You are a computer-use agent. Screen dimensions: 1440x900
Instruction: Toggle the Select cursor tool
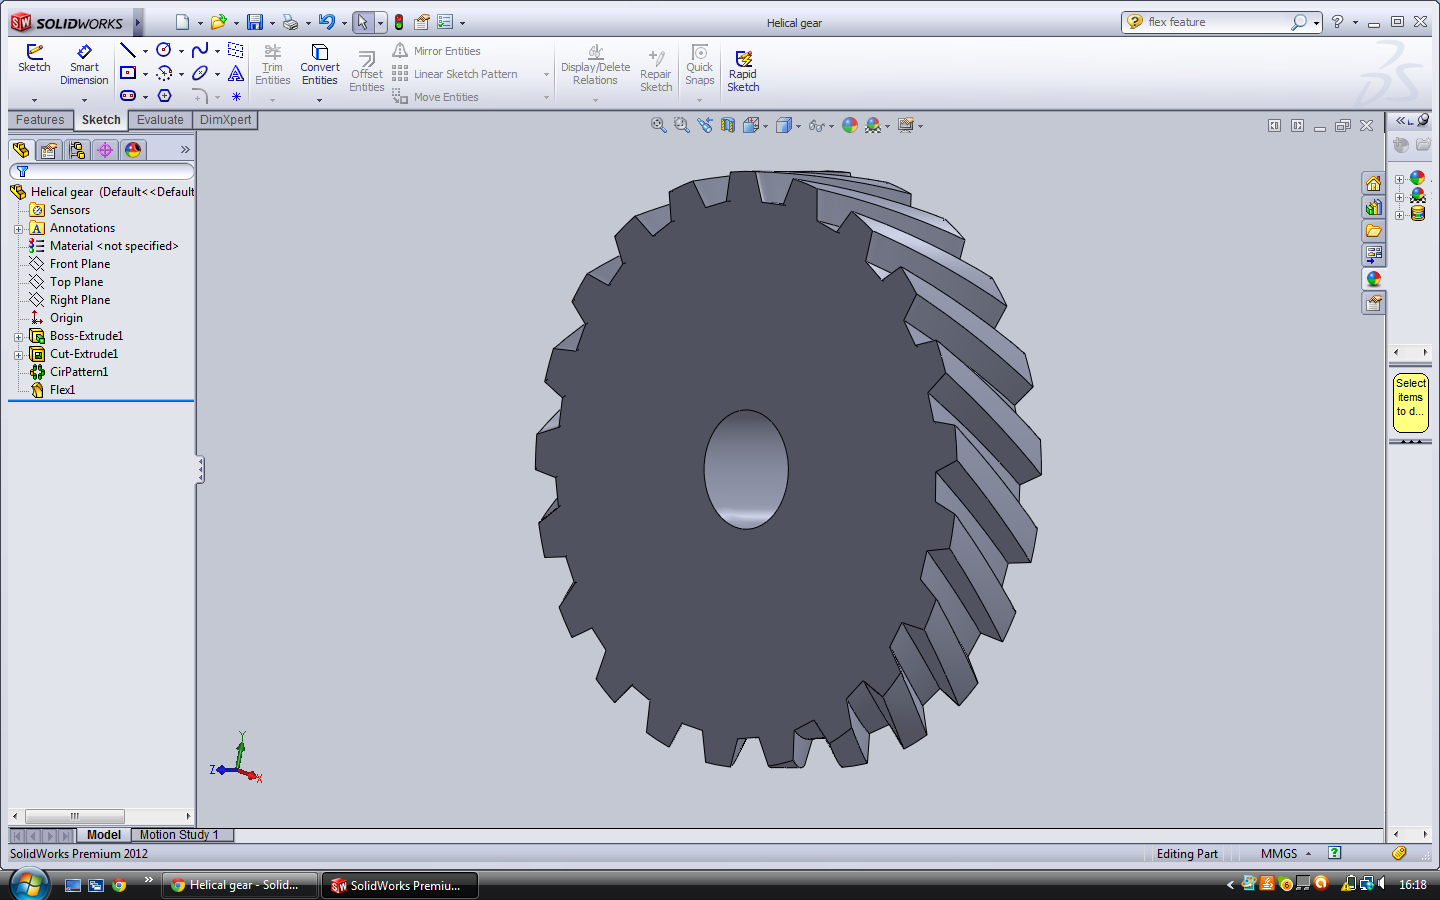363,22
